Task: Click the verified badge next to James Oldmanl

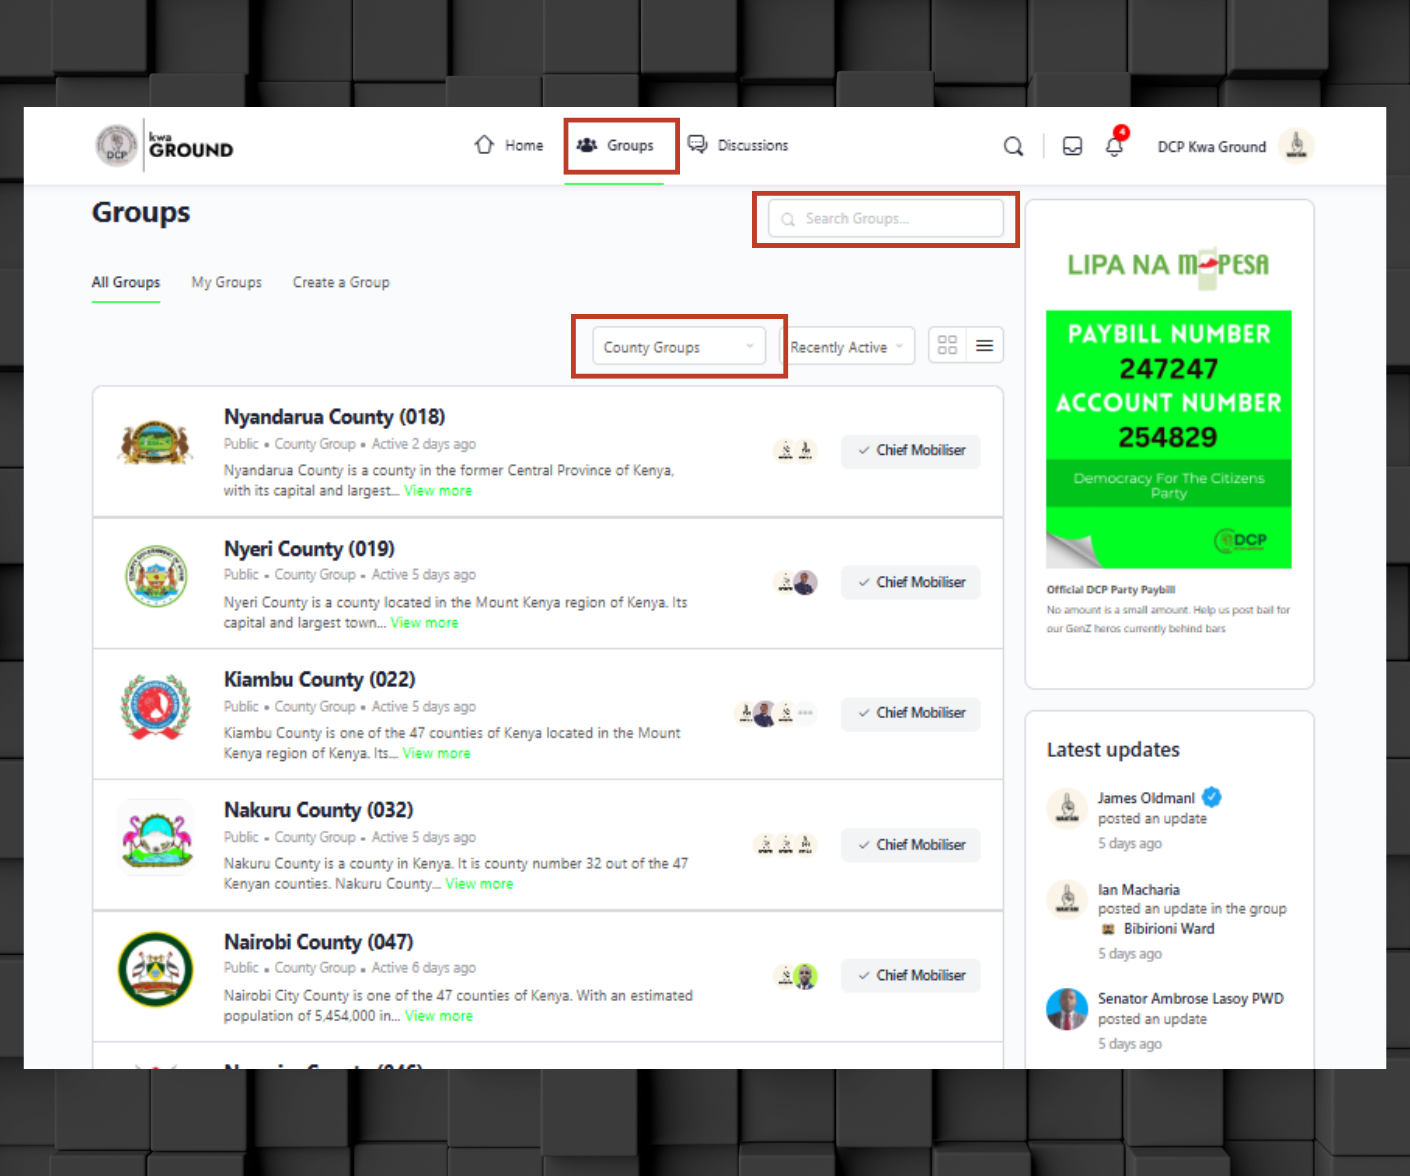Action: click(x=1212, y=797)
